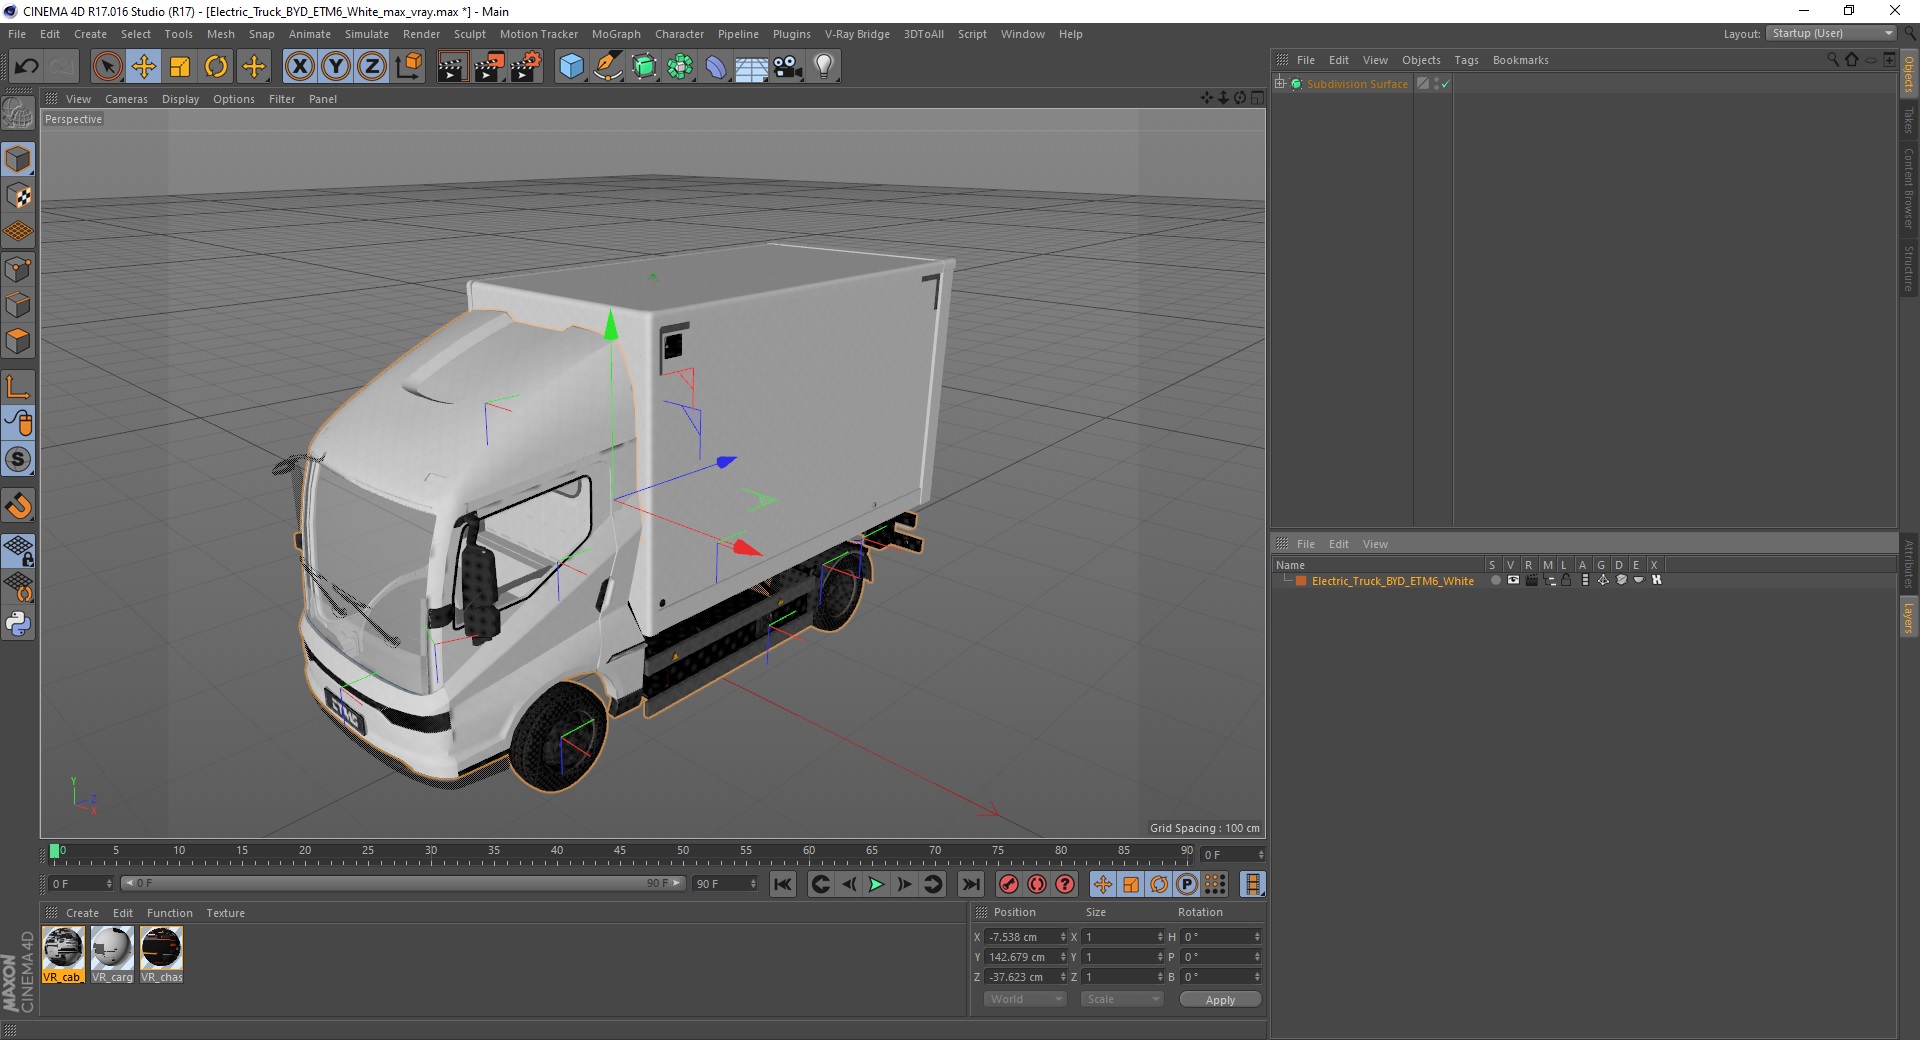Open the Scale mode dropdown

pos(1121,999)
